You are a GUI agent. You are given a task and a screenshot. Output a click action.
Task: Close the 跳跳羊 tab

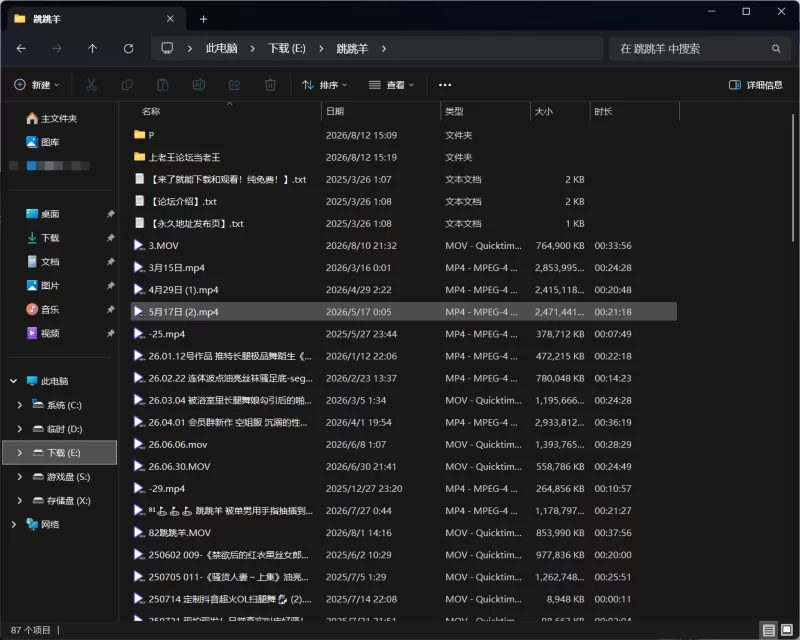pos(170,19)
